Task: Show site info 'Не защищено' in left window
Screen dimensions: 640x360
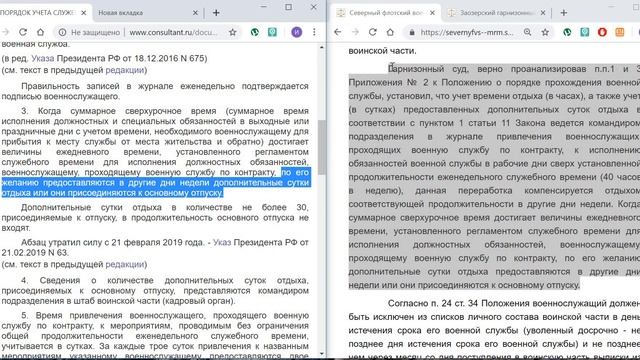Action: tap(89, 32)
